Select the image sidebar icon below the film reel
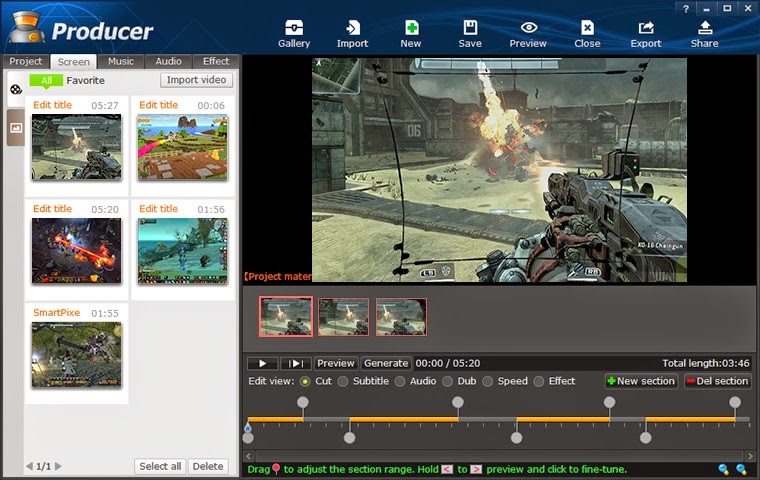The height and width of the screenshot is (480, 760). (16, 128)
